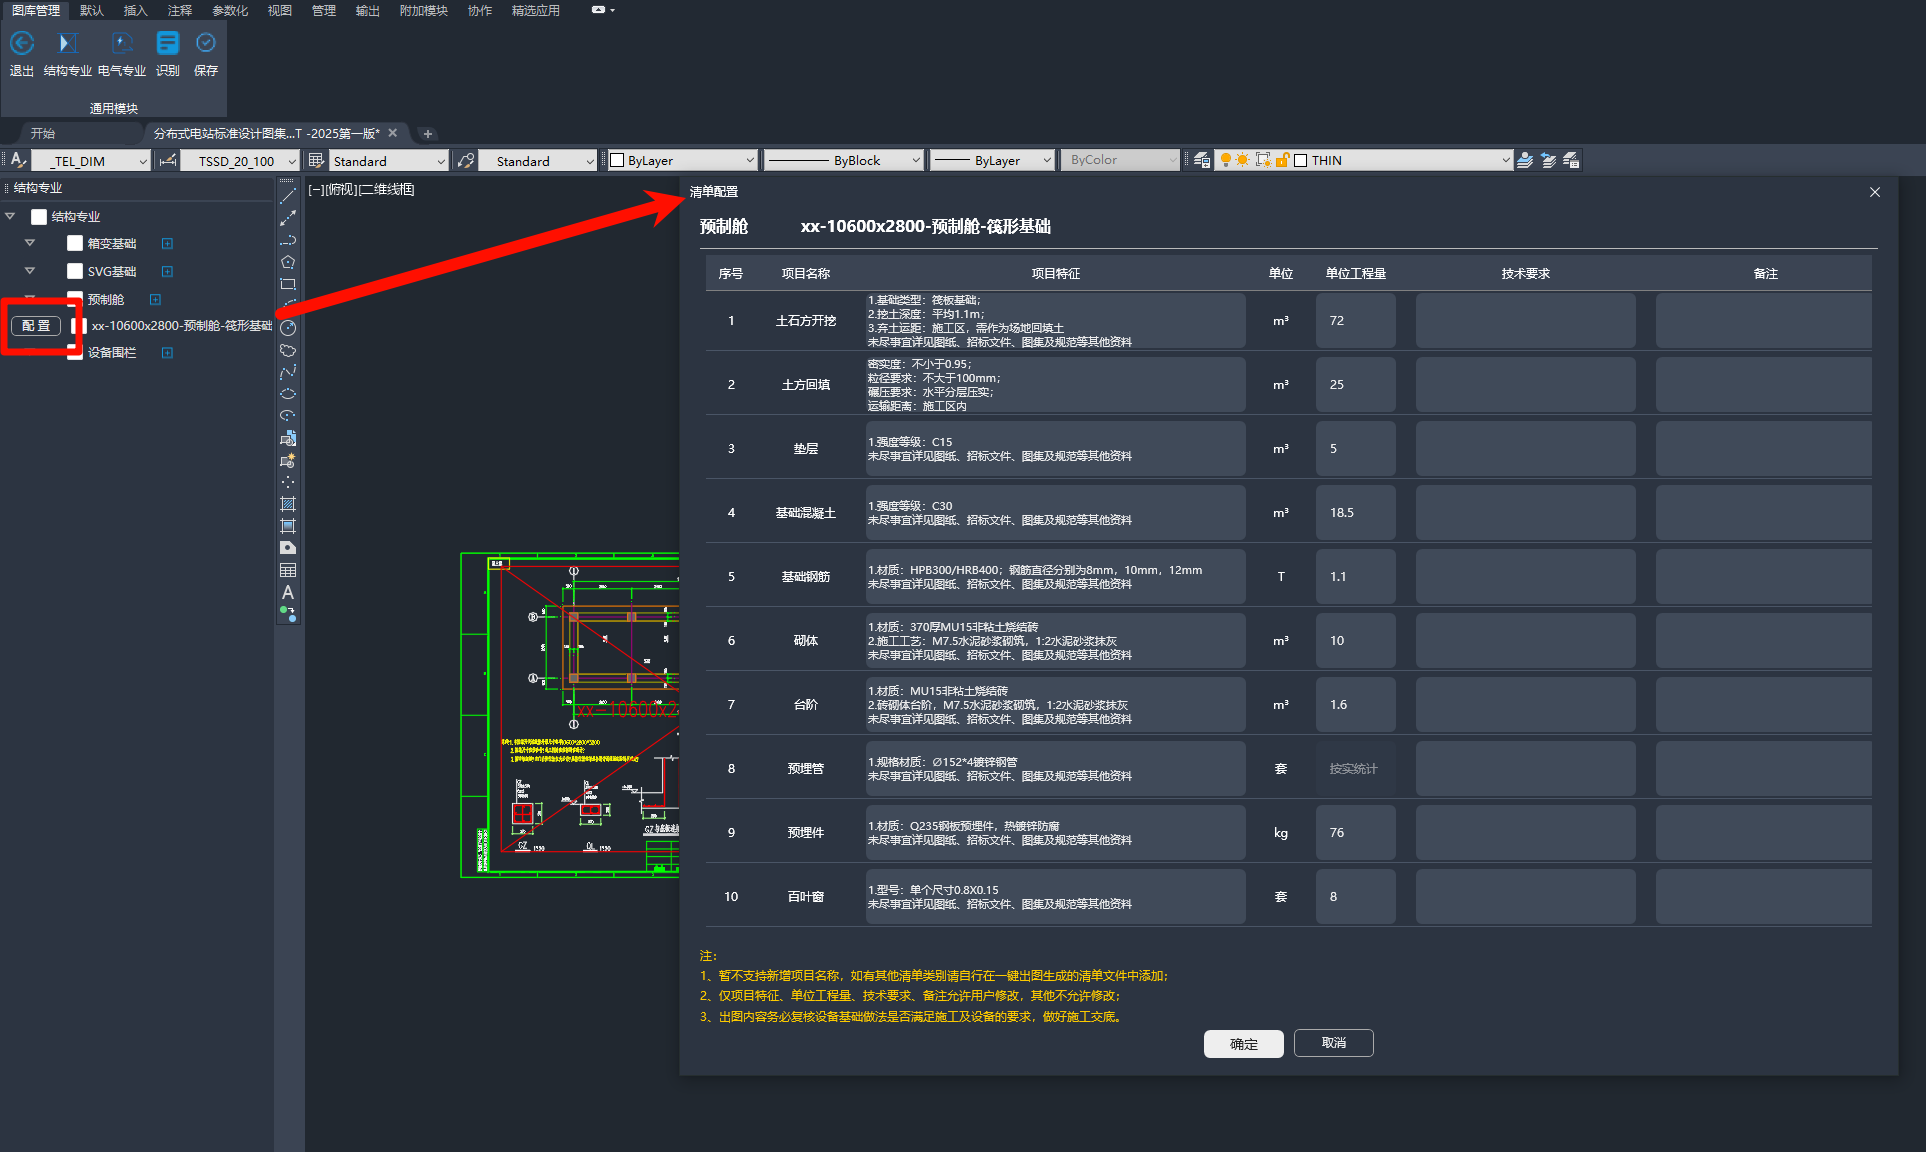Click the 退出 (exit) icon in ribbon
This screenshot has width=1926, height=1152.
[x=22, y=44]
